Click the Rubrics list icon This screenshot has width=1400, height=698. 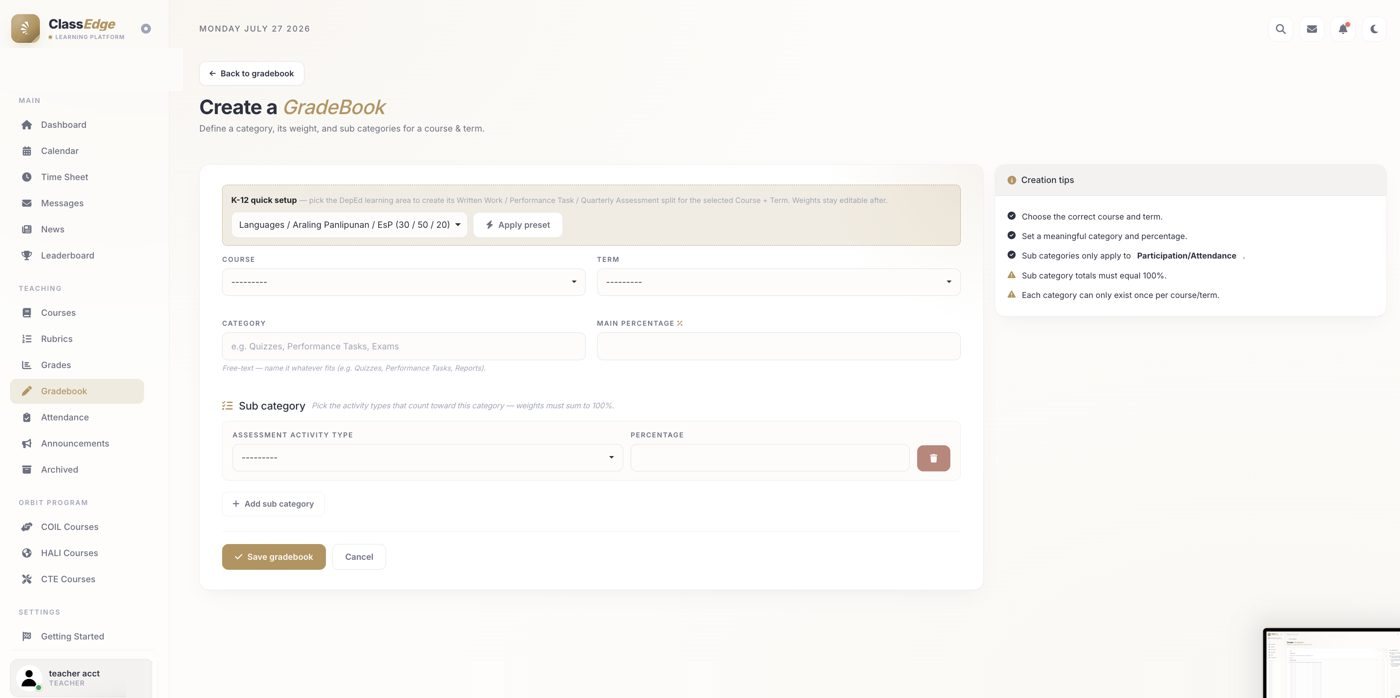pos(27,339)
